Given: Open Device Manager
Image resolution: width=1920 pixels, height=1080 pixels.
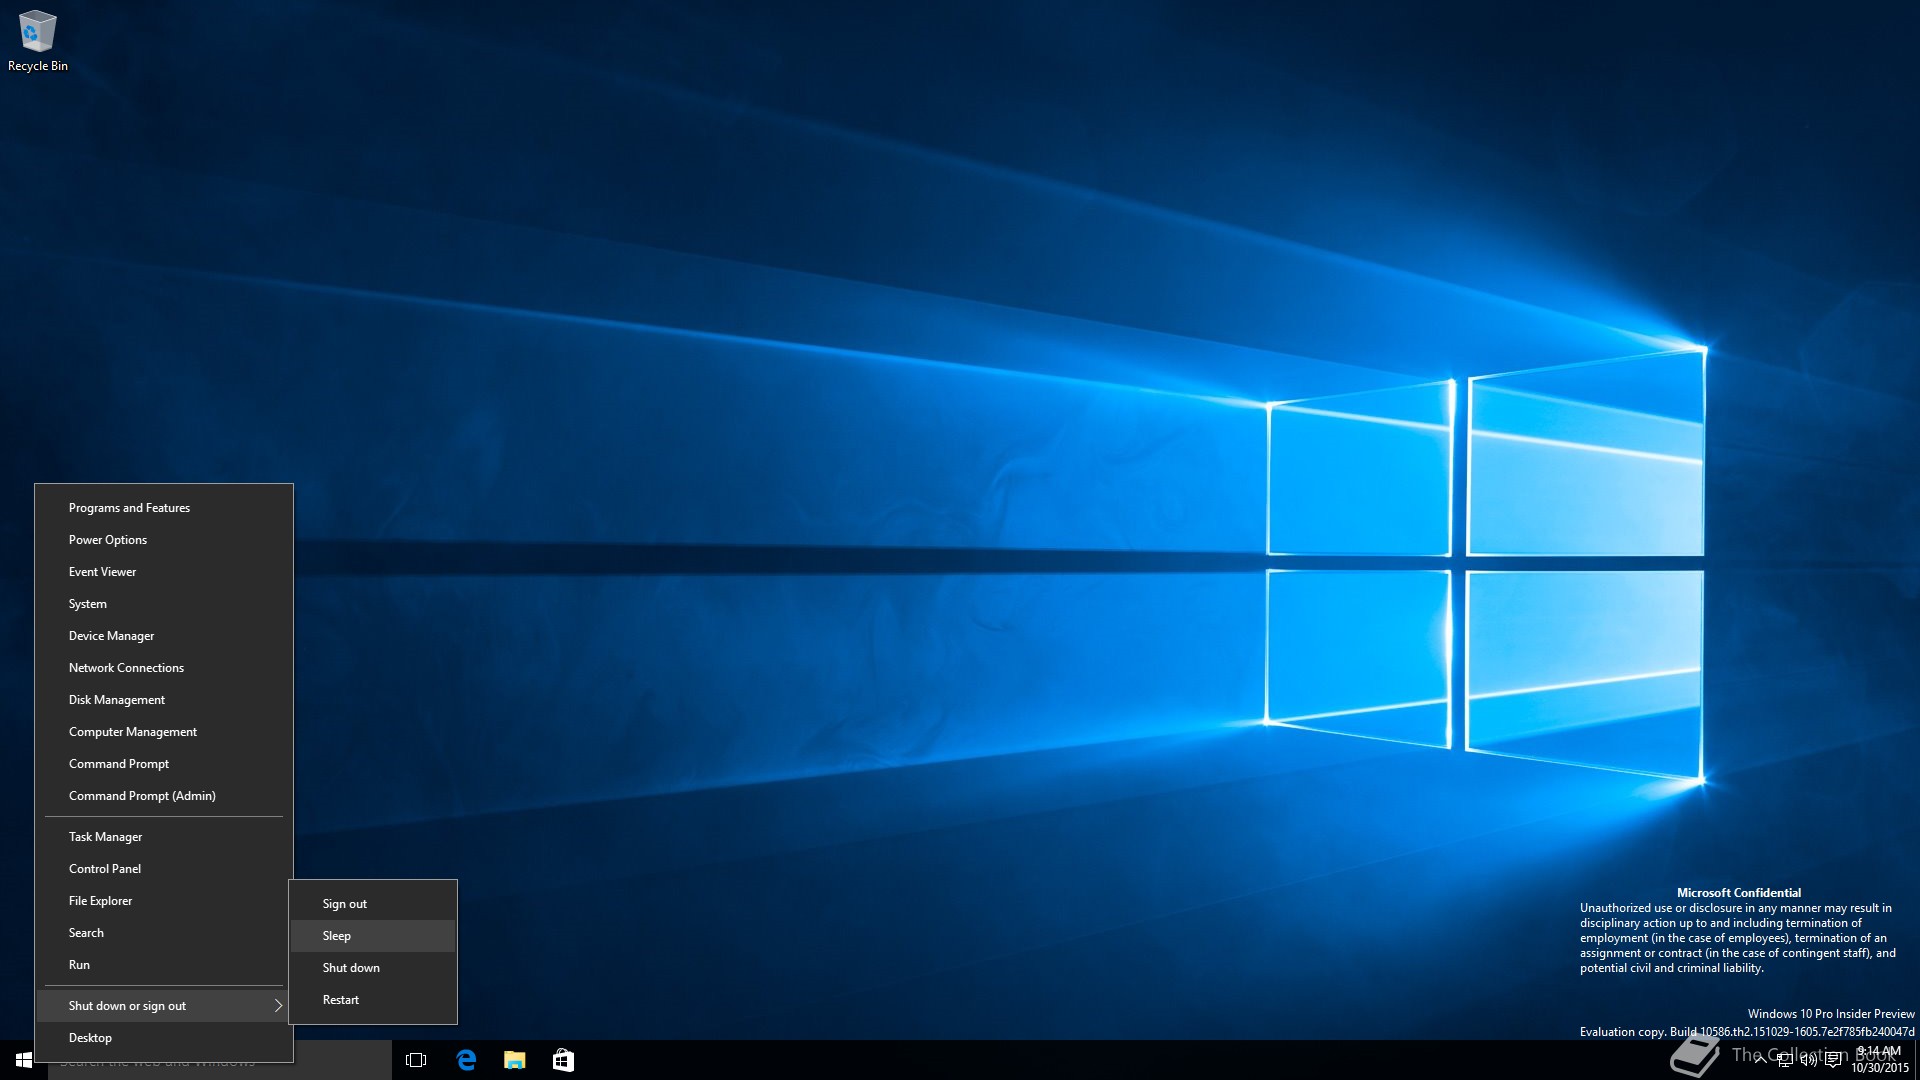Looking at the screenshot, I should (164, 636).
